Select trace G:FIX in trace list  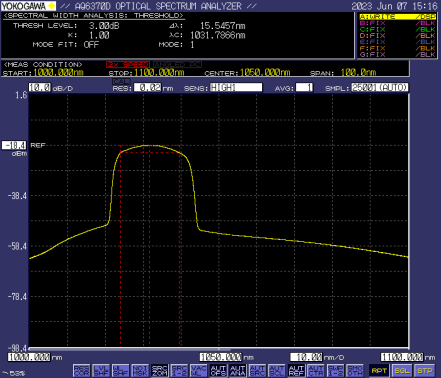click(397, 55)
